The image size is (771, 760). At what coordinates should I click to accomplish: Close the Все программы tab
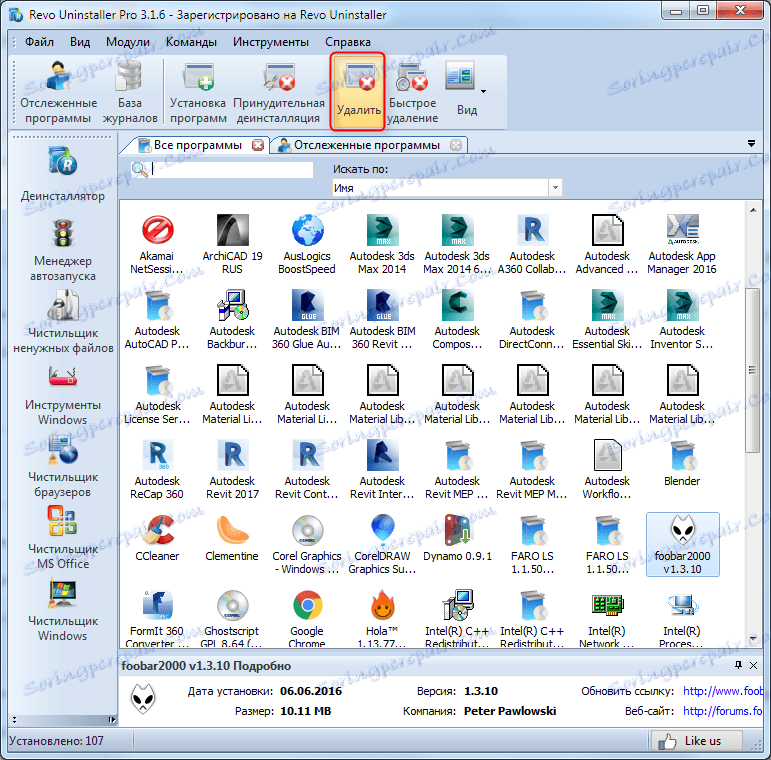coord(258,145)
